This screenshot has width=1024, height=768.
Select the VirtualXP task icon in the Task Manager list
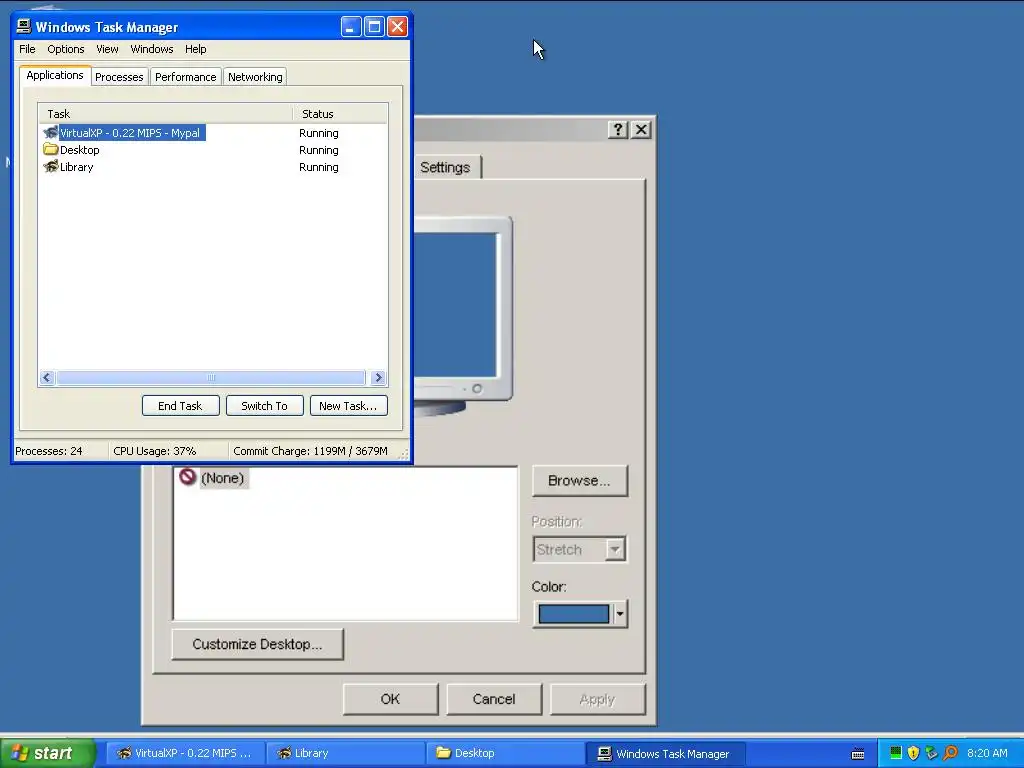point(50,133)
